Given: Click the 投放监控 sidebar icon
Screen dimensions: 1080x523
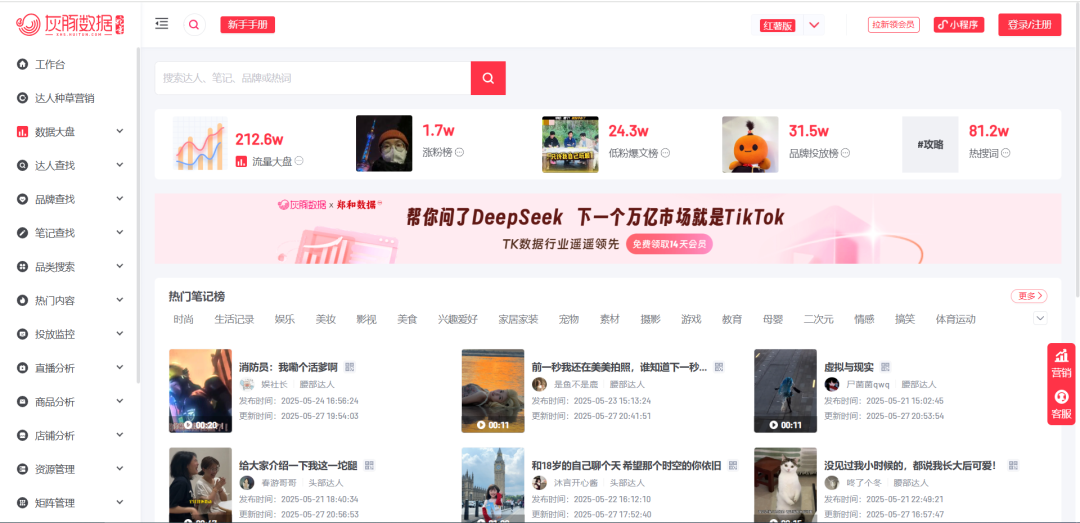Looking at the screenshot, I should 22,334.
